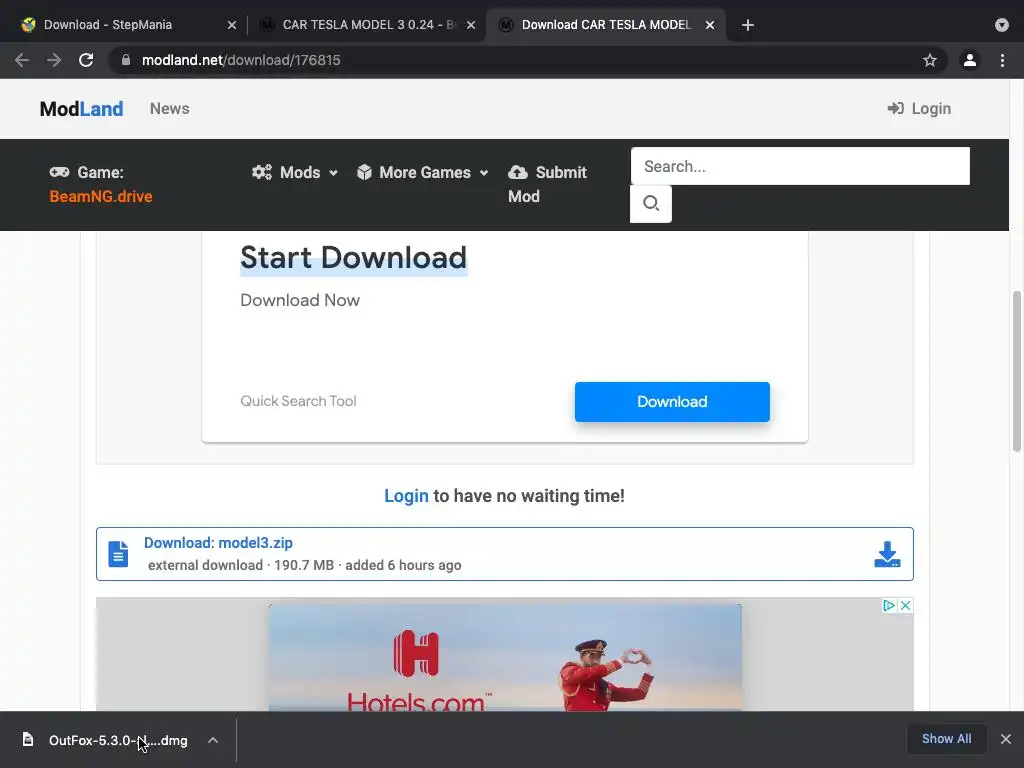Click the Quick Search Tool text
The width and height of the screenshot is (1024, 768).
click(298, 401)
